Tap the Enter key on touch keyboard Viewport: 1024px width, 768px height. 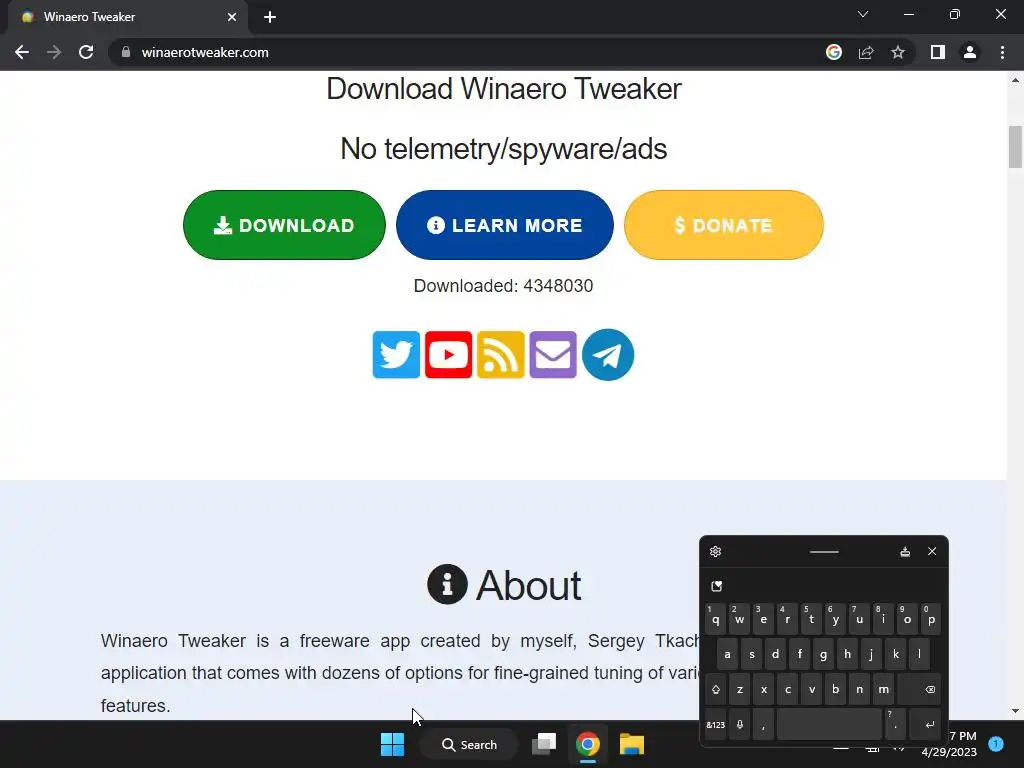(925, 724)
